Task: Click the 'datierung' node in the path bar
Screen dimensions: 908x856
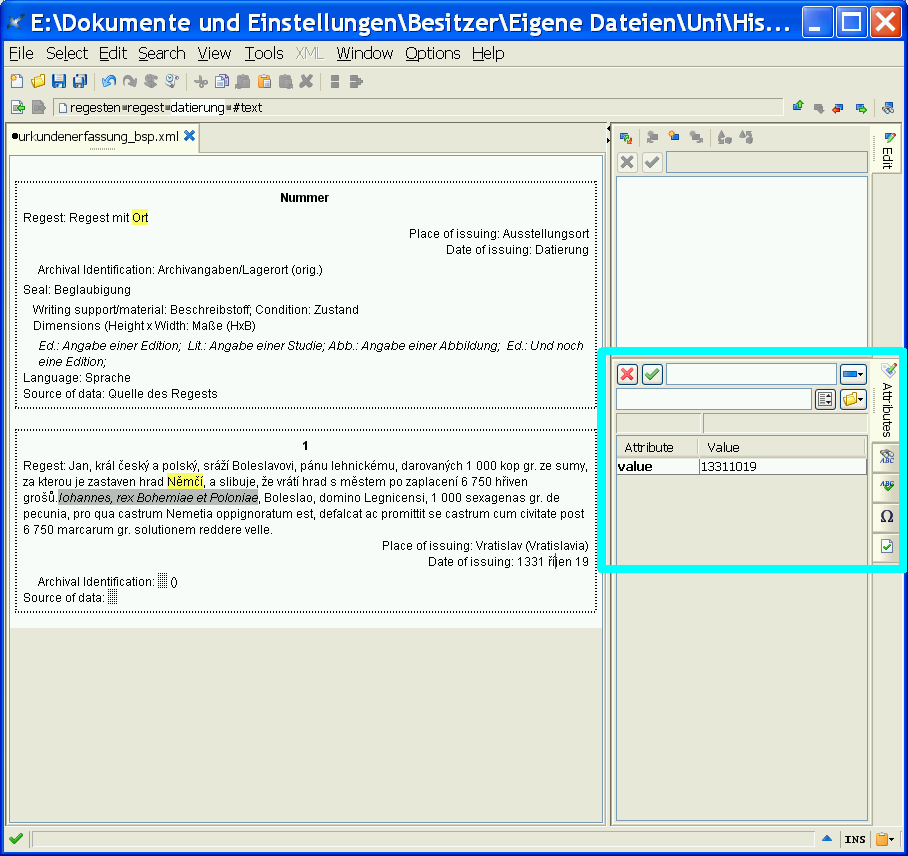Action: [x=197, y=108]
